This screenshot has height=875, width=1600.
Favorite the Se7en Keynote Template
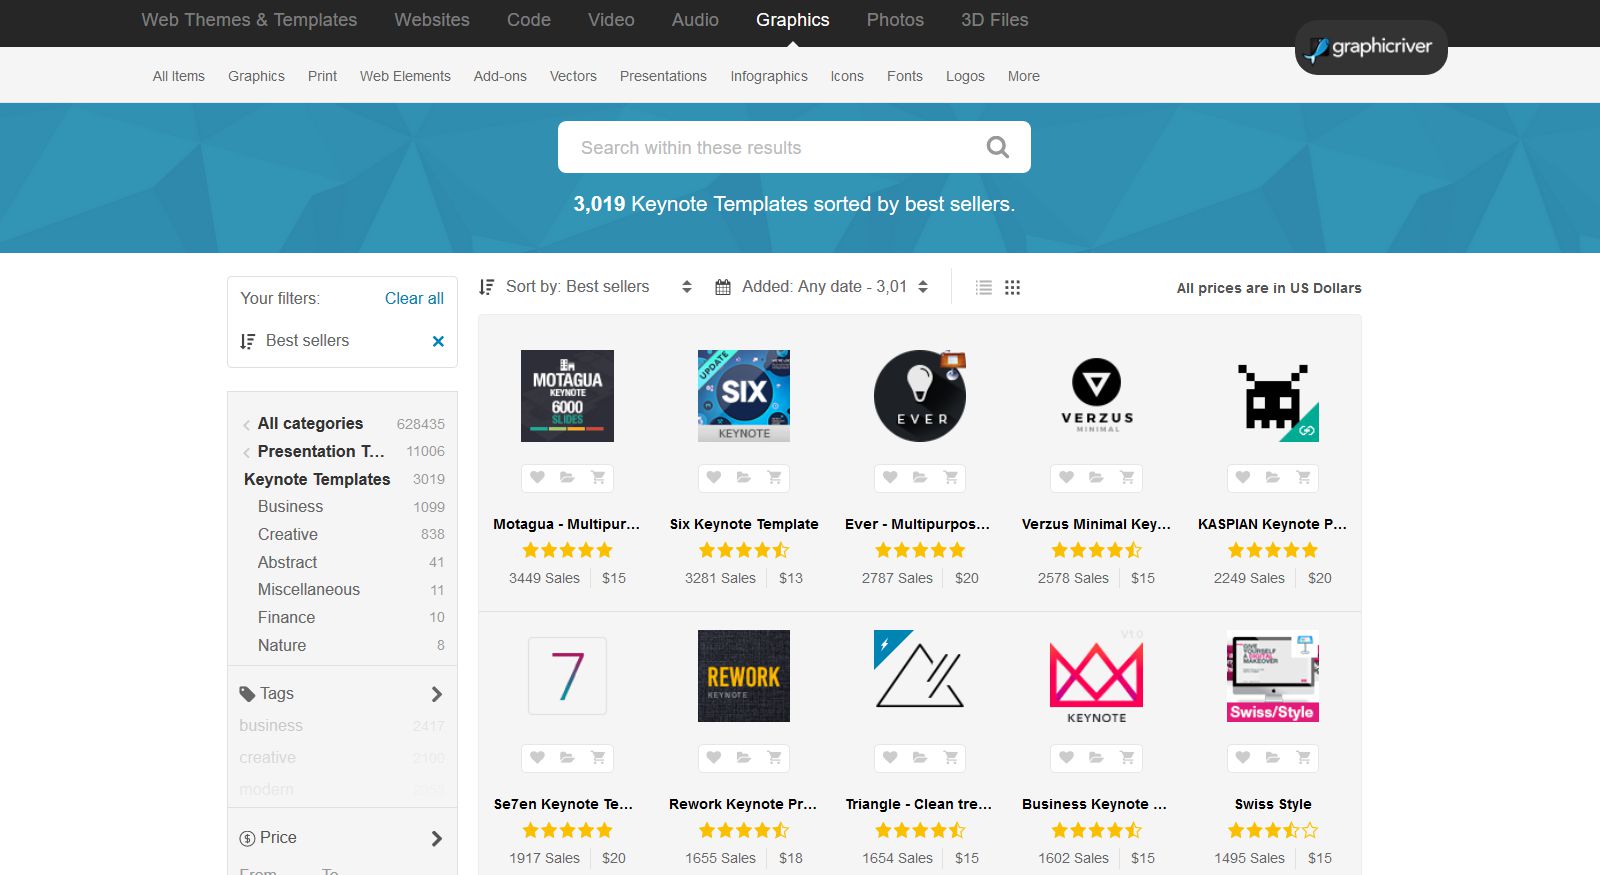click(x=537, y=758)
